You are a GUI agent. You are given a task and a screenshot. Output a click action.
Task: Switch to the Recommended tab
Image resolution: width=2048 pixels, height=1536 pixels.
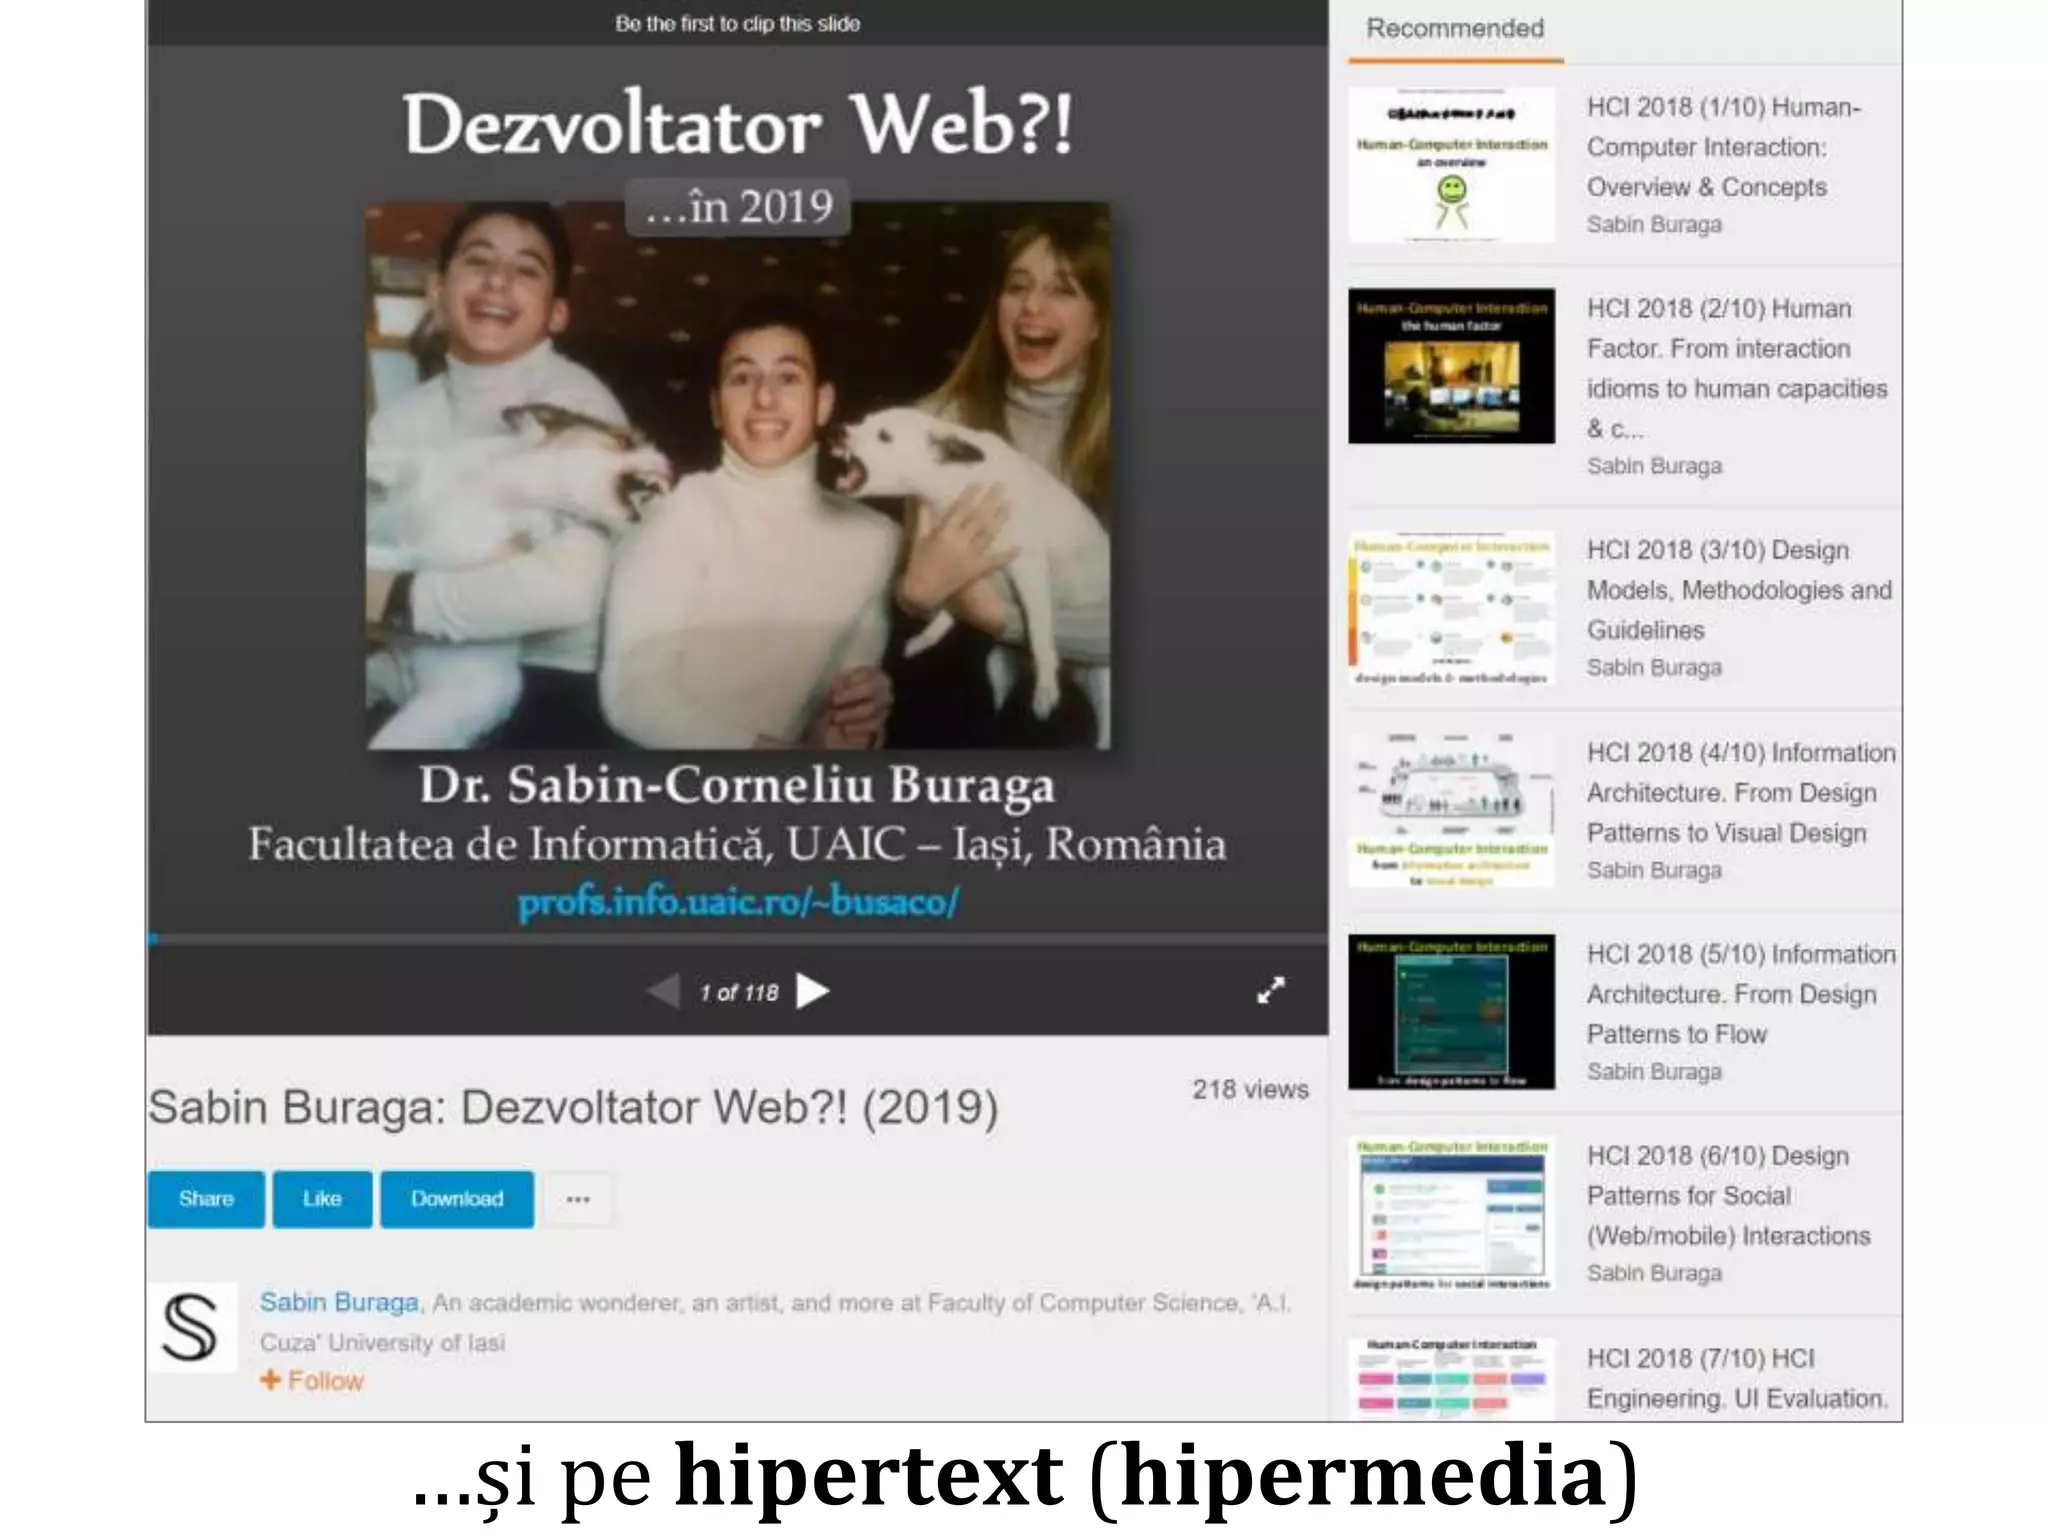pos(1455,30)
